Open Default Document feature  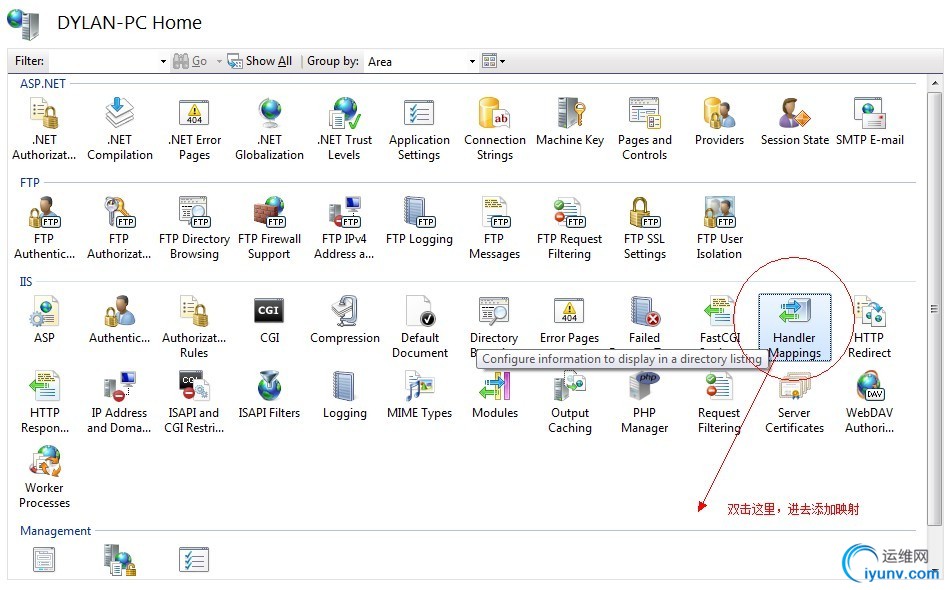419,327
